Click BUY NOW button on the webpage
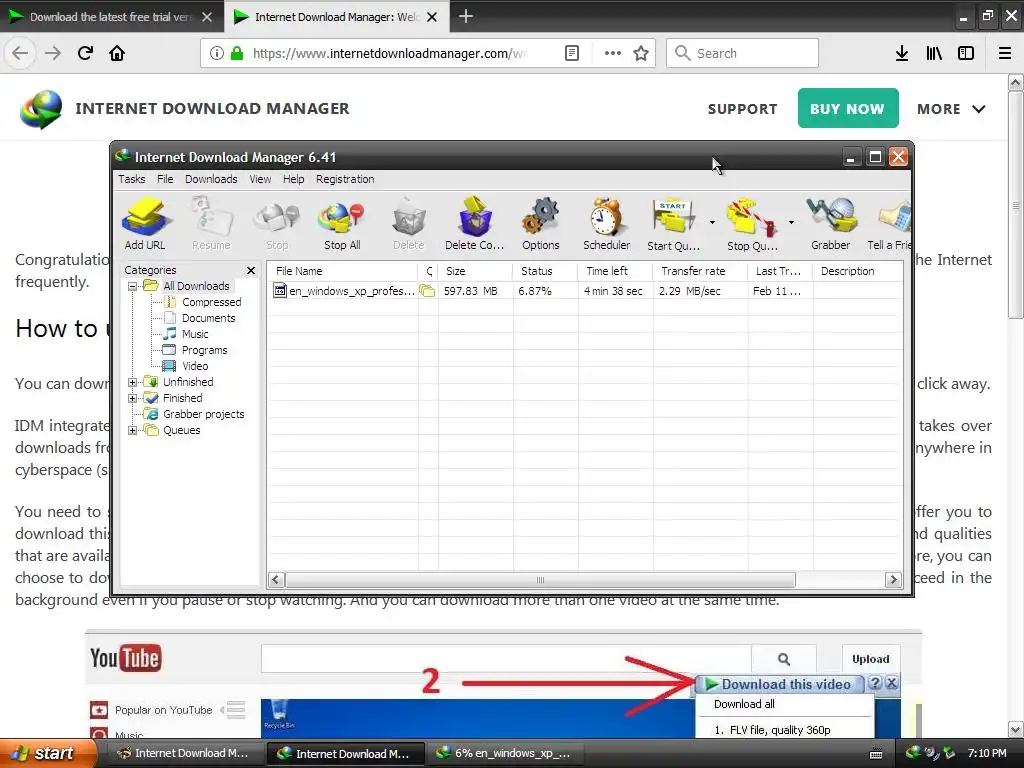 848,108
